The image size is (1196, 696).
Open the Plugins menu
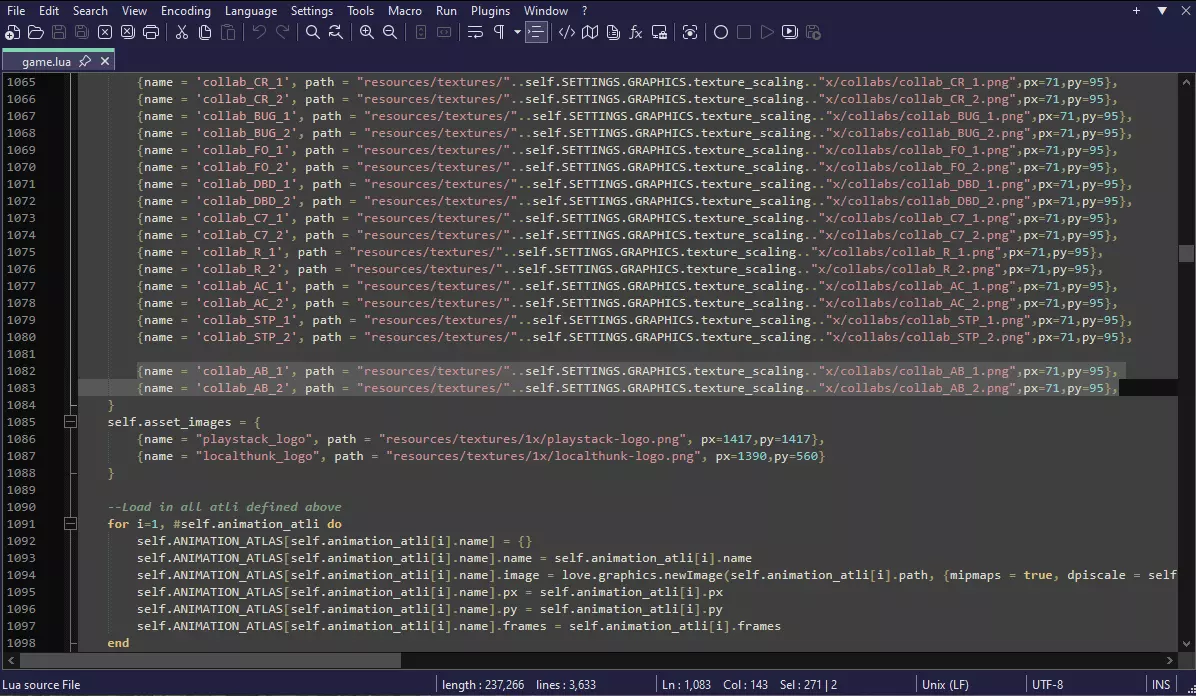click(x=490, y=11)
